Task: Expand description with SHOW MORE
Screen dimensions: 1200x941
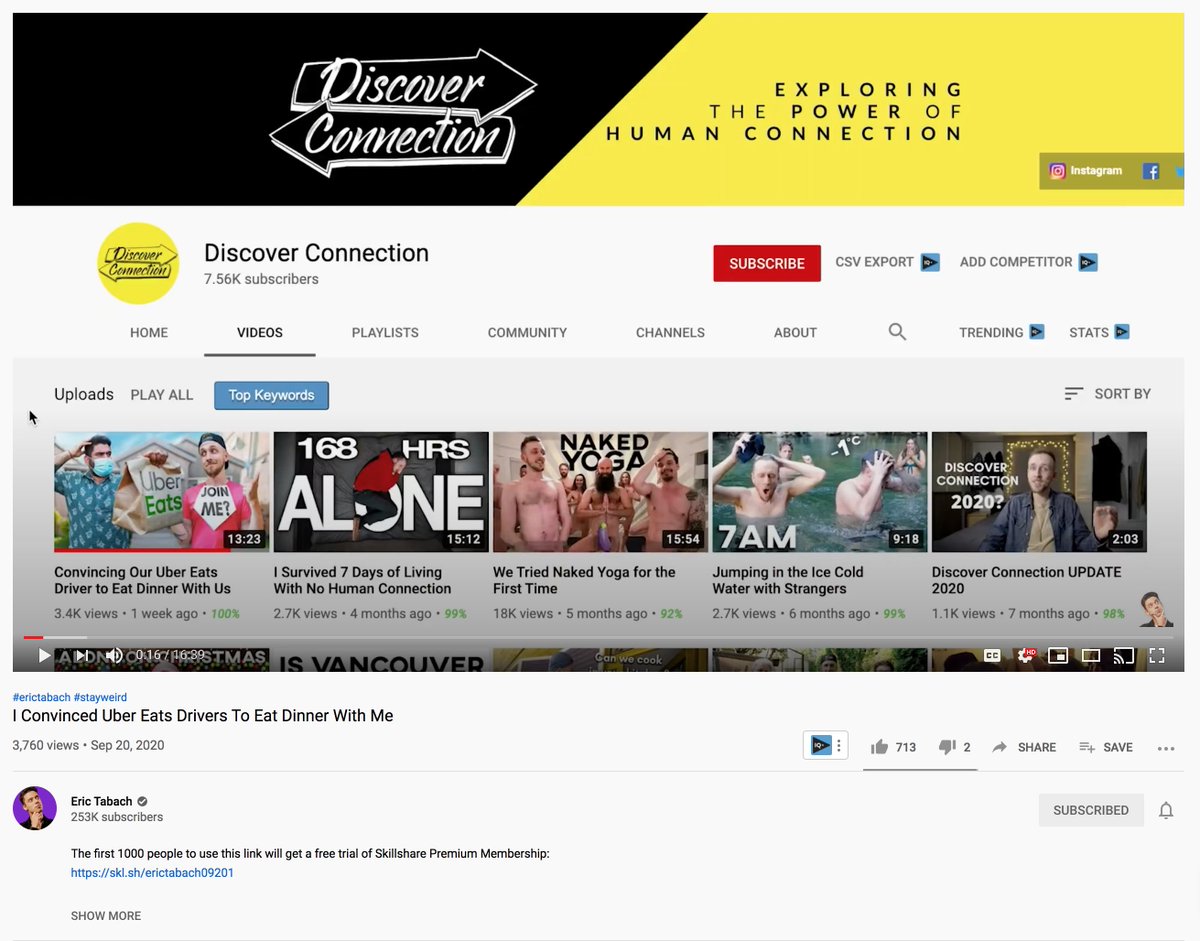Action: [x=106, y=916]
